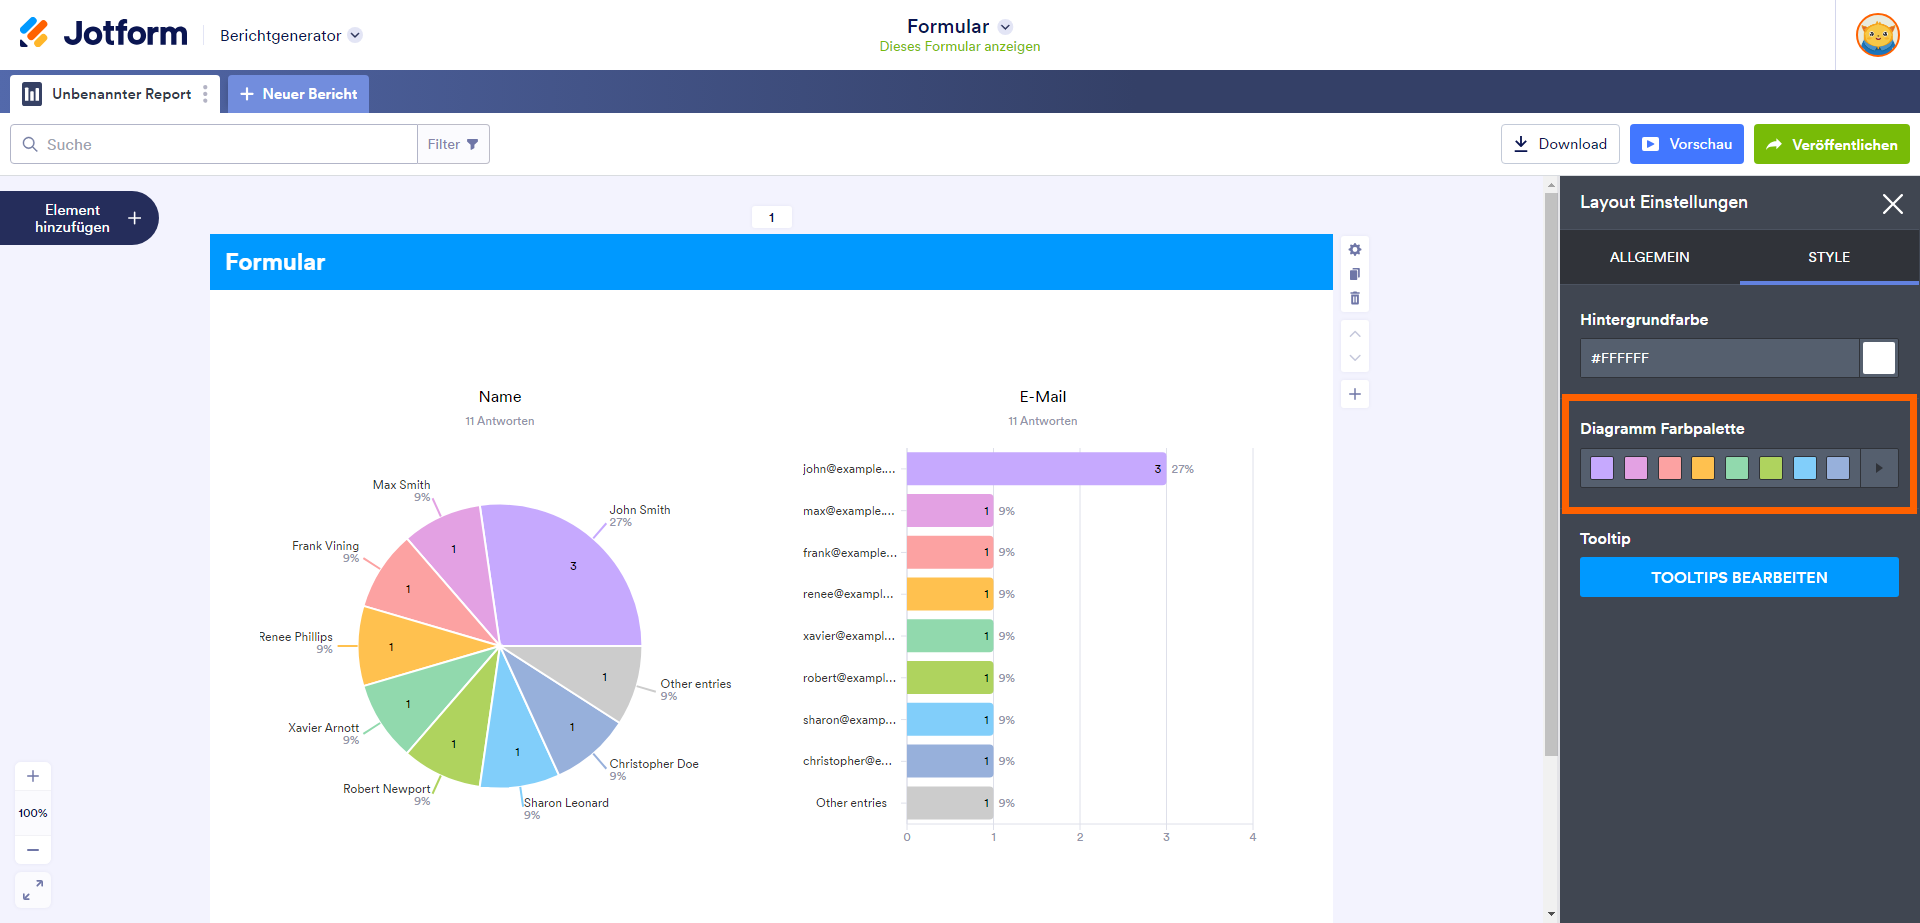This screenshot has width=1920, height=923.
Task: Expand the Formular title dropdown
Action: 1005,27
